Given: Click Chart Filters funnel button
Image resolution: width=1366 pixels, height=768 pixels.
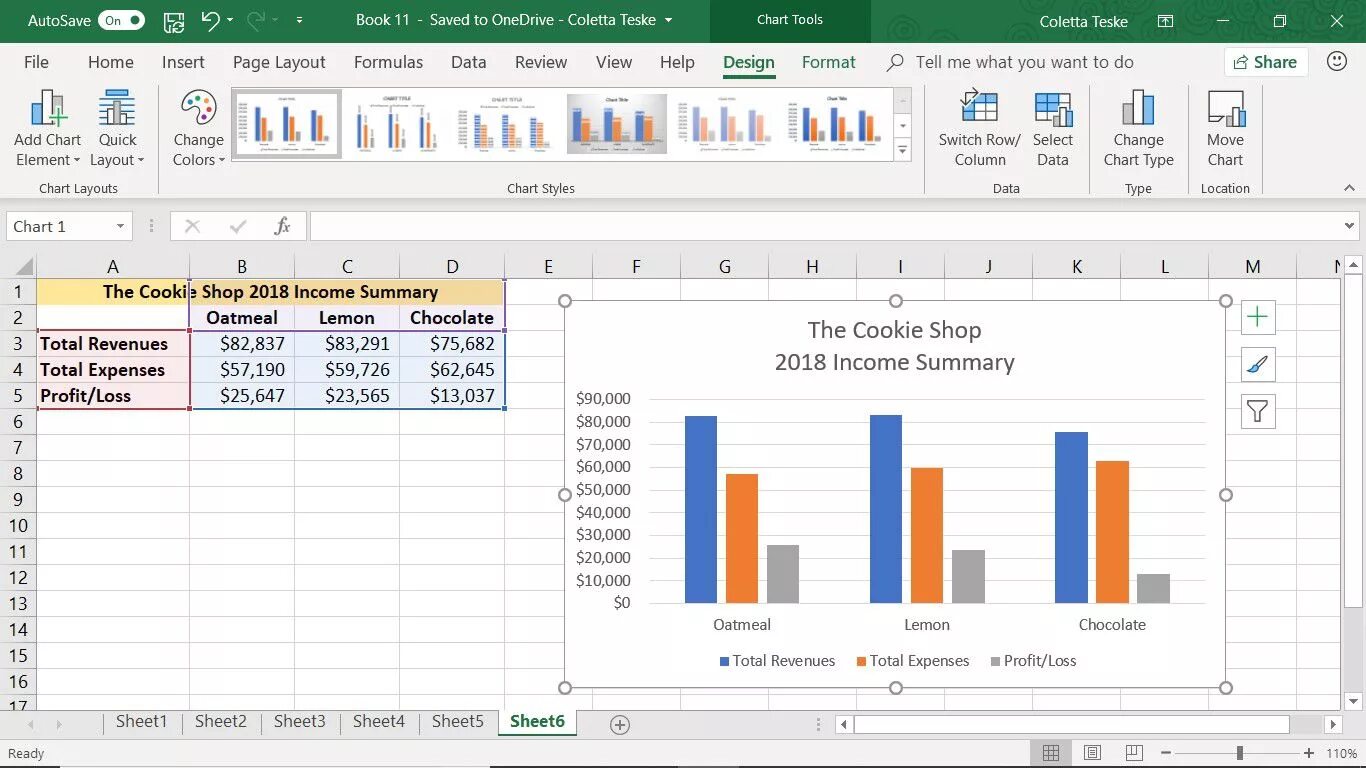Looking at the screenshot, I should pyautogui.click(x=1257, y=411).
